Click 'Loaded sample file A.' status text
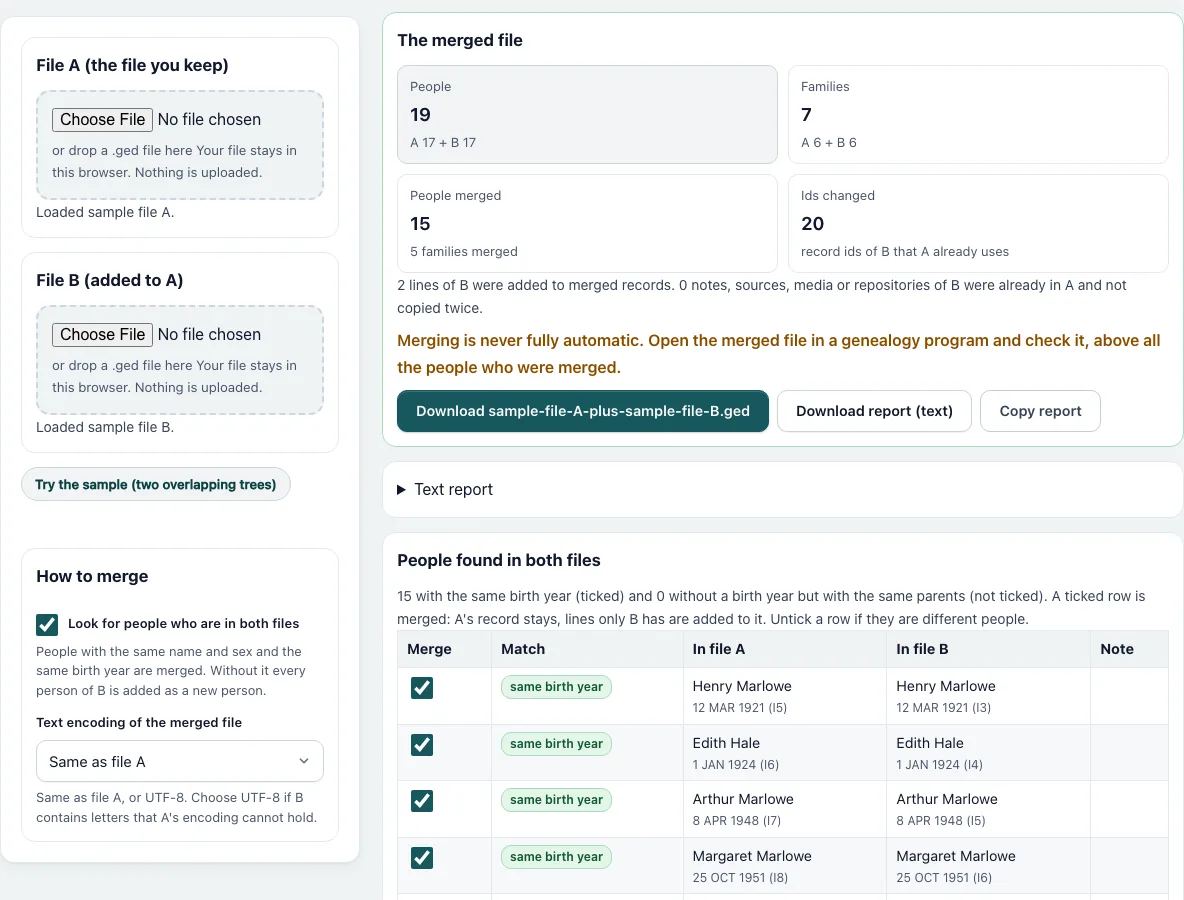Viewport: 1184px width, 900px height. pyautogui.click(x=105, y=212)
